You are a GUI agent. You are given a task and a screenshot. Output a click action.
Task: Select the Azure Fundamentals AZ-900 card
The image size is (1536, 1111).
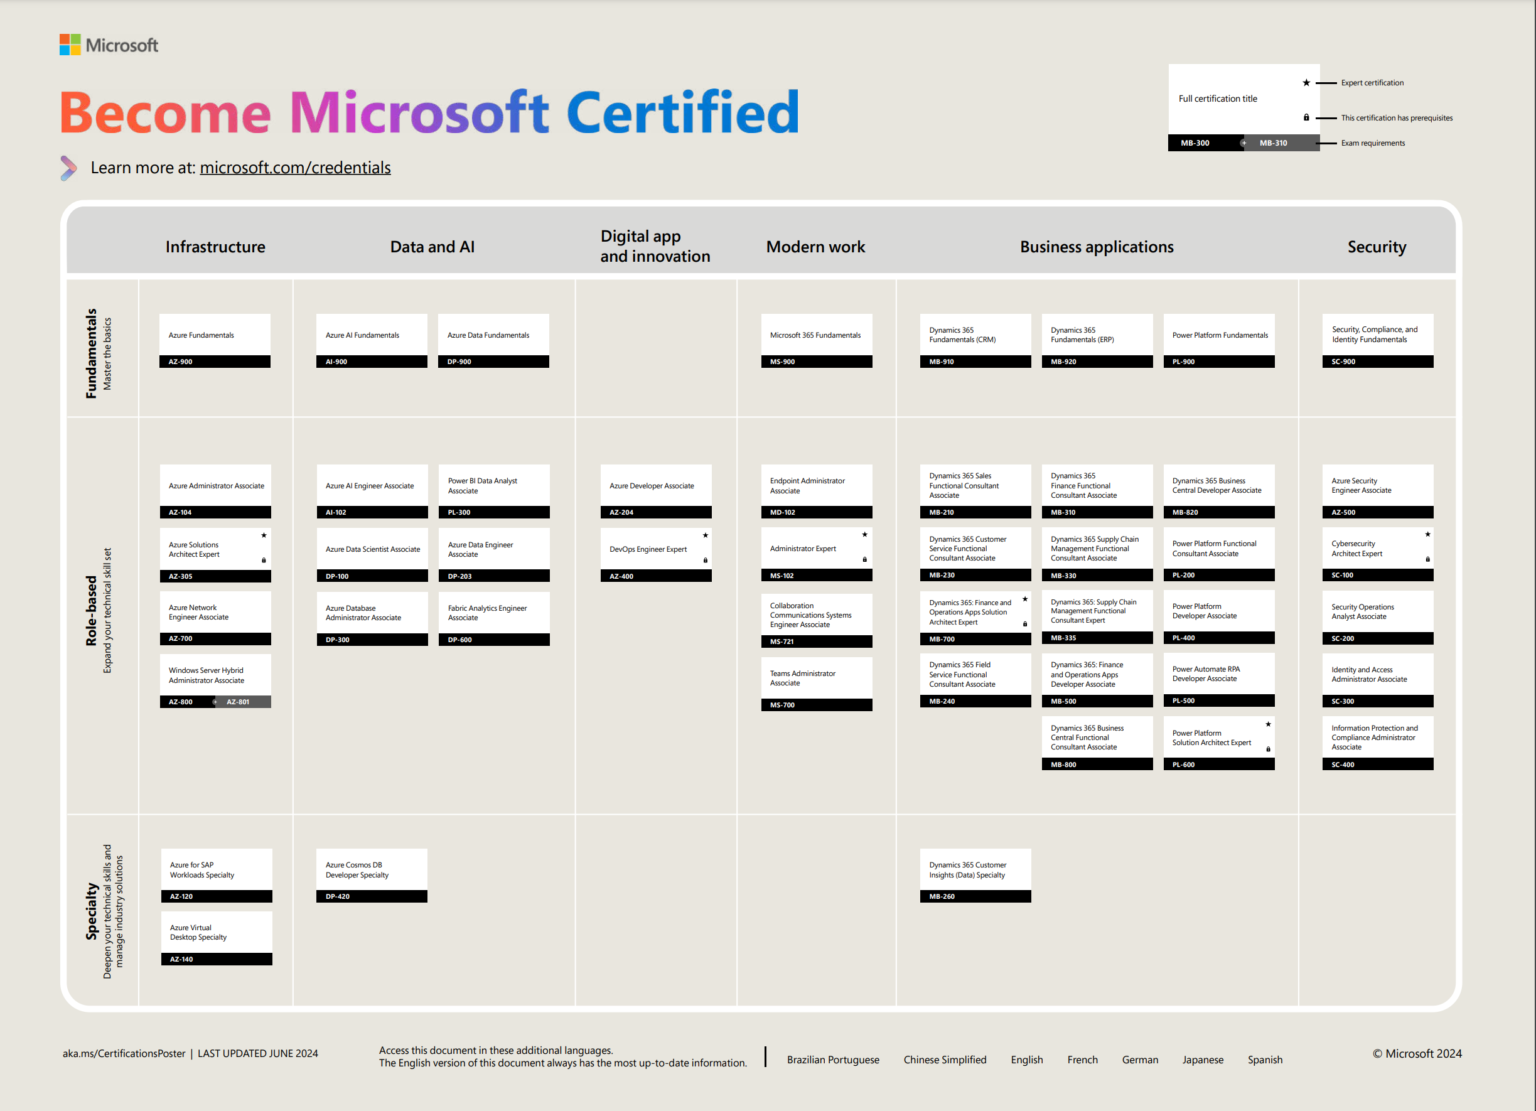(x=215, y=340)
